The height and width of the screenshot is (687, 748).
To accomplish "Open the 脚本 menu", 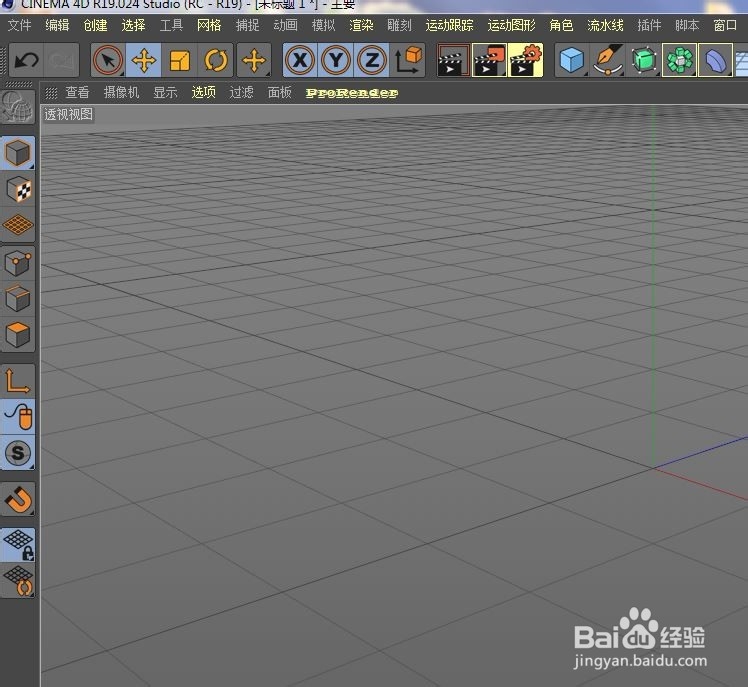I will point(687,25).
